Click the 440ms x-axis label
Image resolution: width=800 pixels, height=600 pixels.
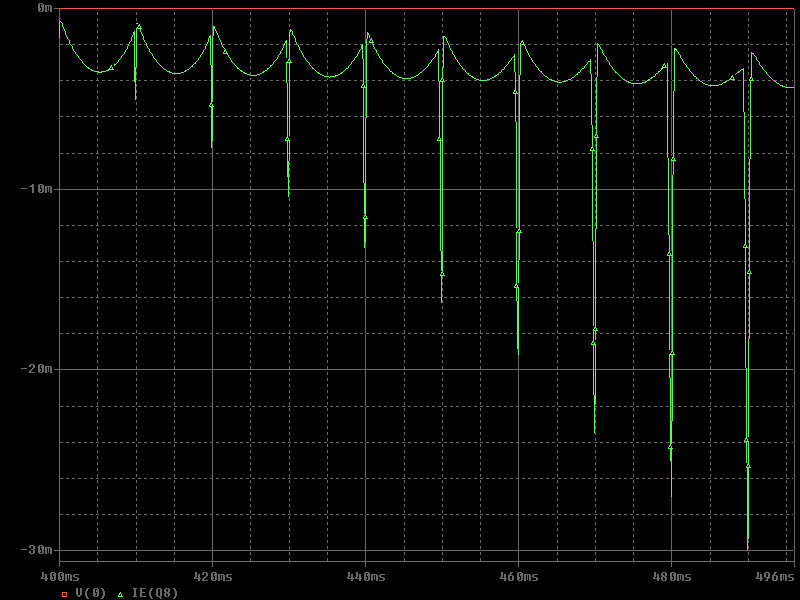[366, 577]
